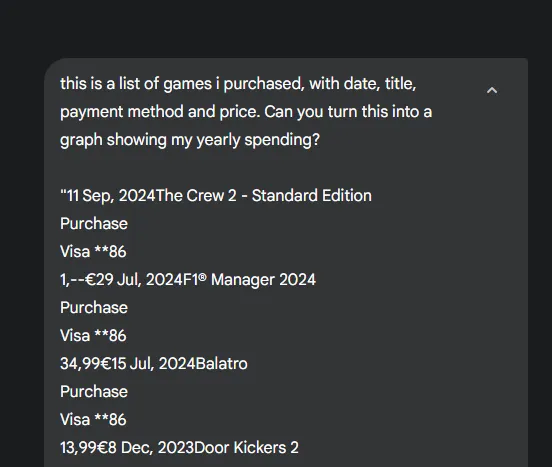Click the "graph showing my yearly spending?" line
Viewport: 552px width, 467px height.
[190, 140]
